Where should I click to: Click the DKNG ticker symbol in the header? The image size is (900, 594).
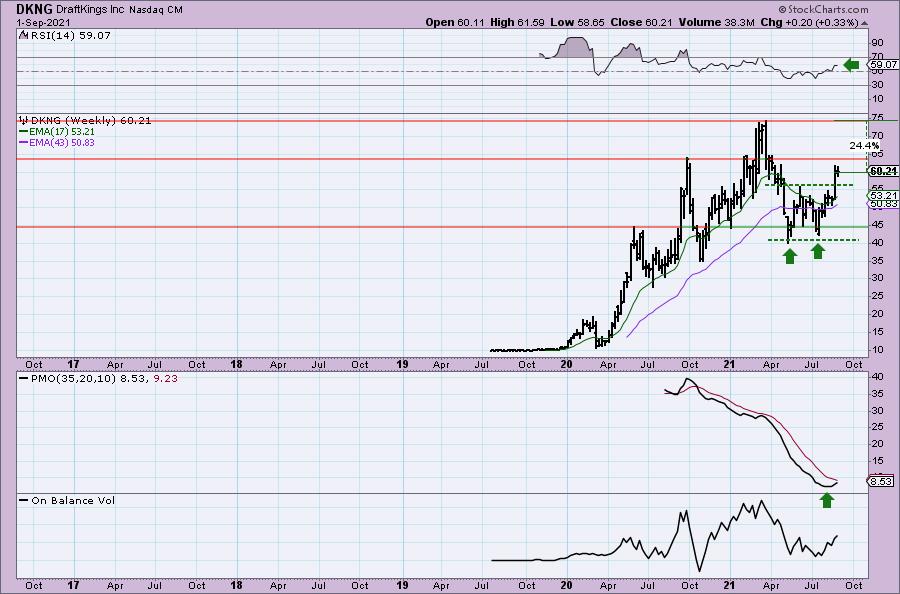[34, 9]
